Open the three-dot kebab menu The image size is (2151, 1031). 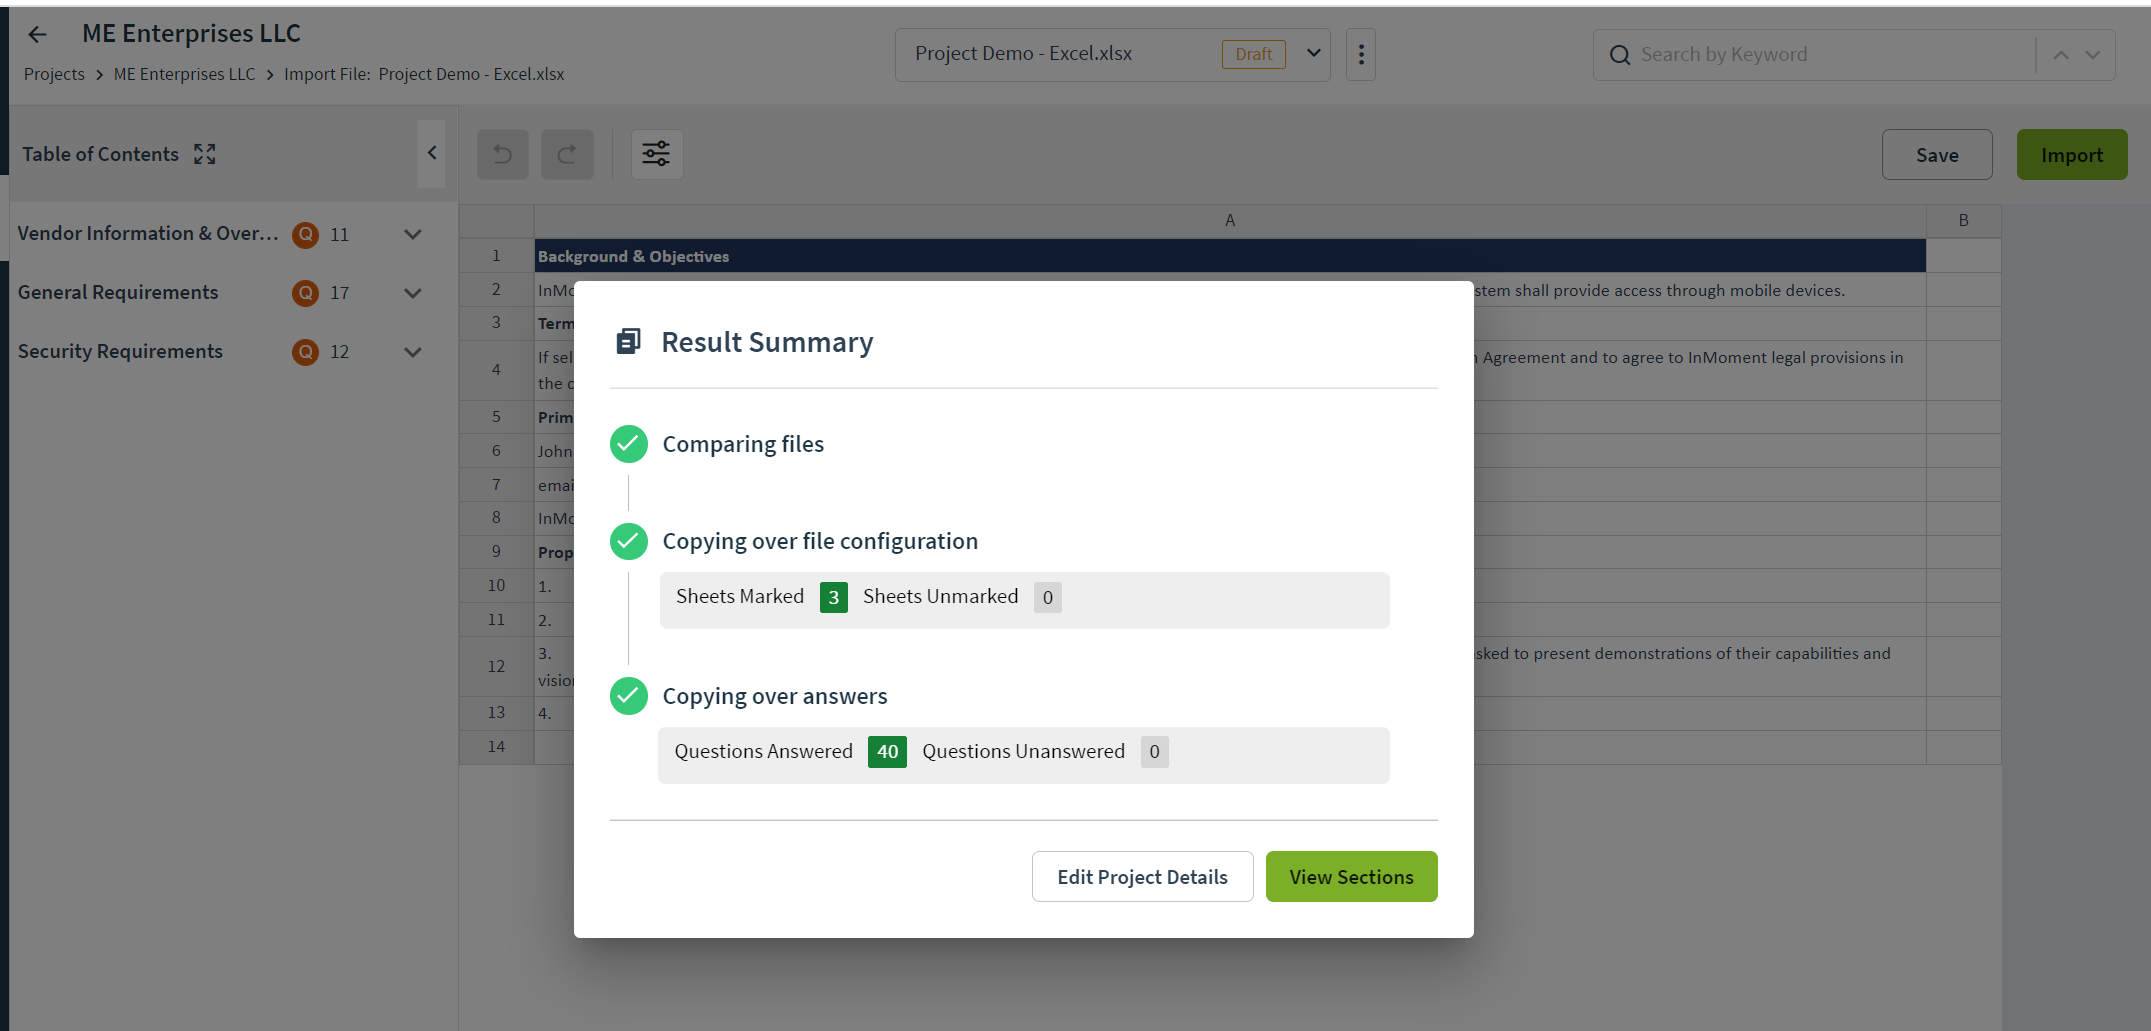(x=1360, y=54)
